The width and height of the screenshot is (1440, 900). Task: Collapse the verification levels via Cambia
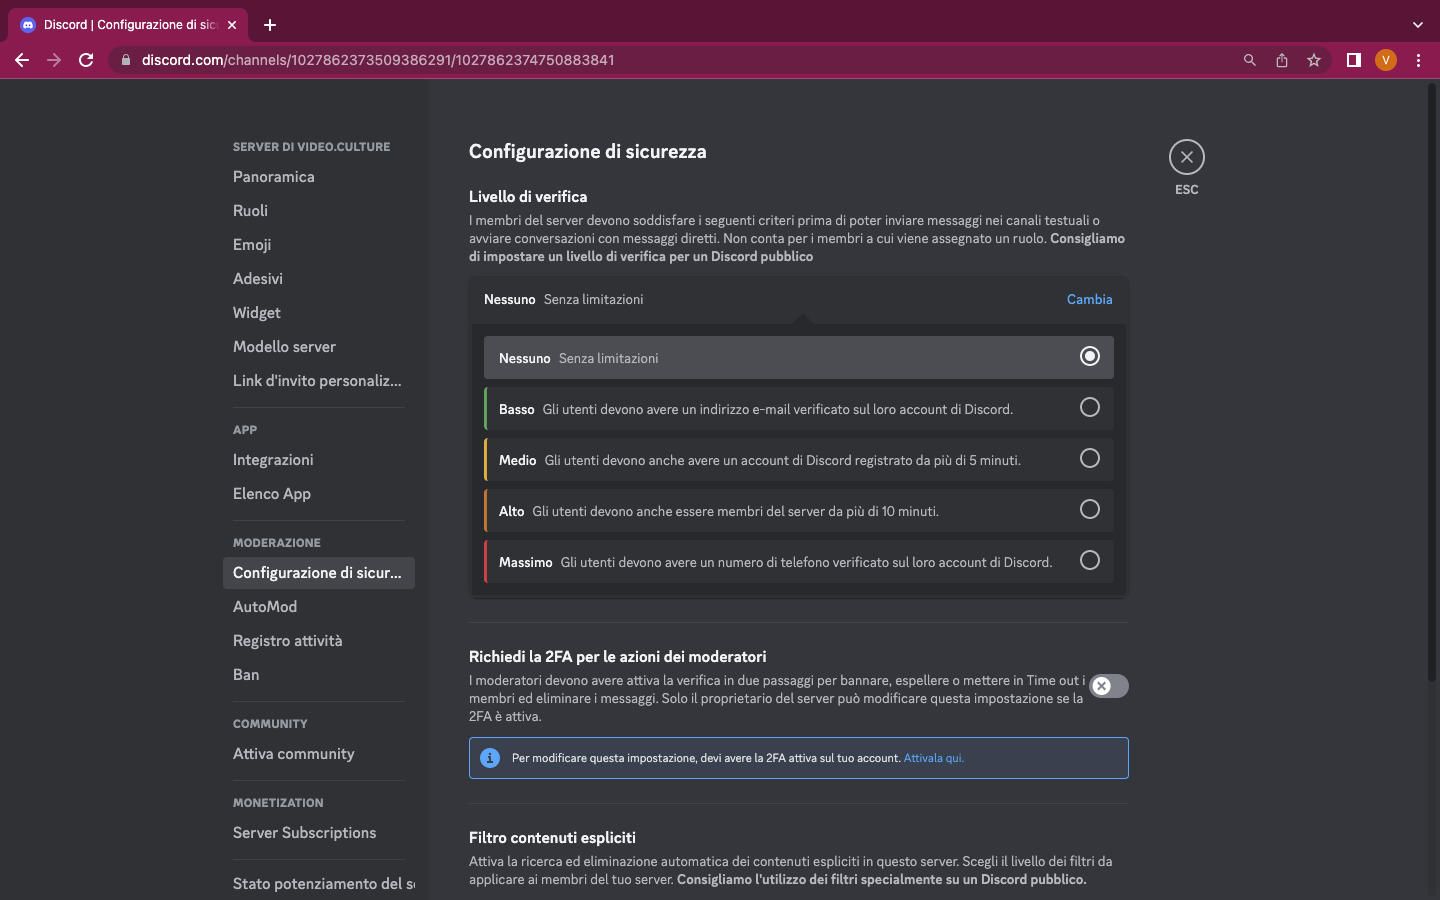tap(1089, 299)
